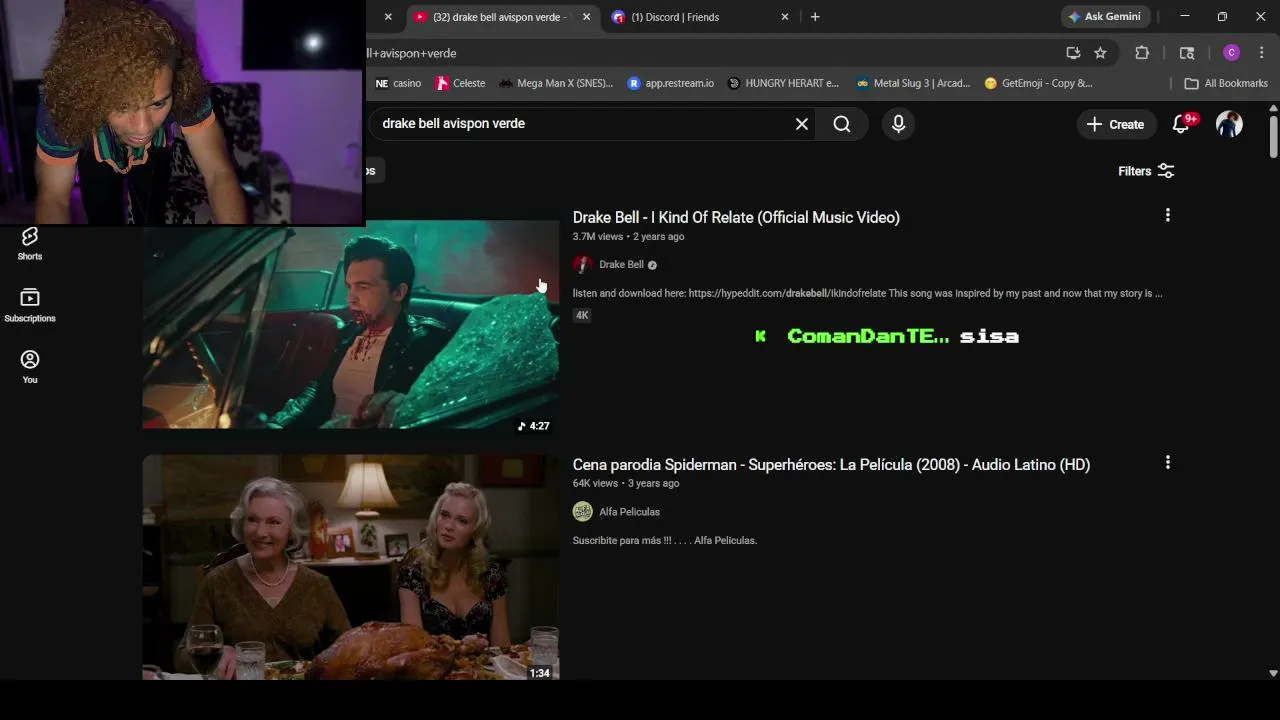
Task: Minimize the Chrome window
Action: [1185, 17]
